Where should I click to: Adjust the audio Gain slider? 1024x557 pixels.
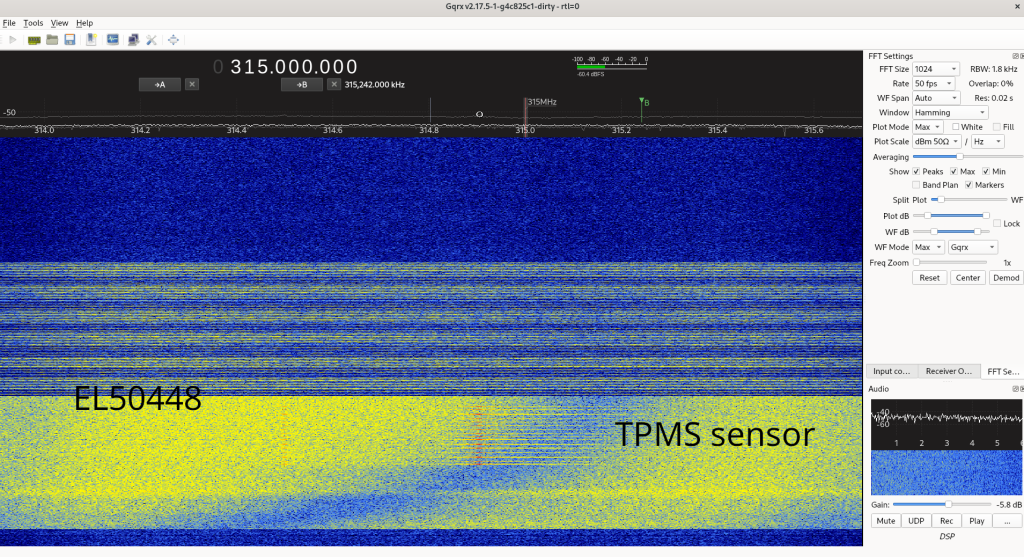tap(942, 504)
